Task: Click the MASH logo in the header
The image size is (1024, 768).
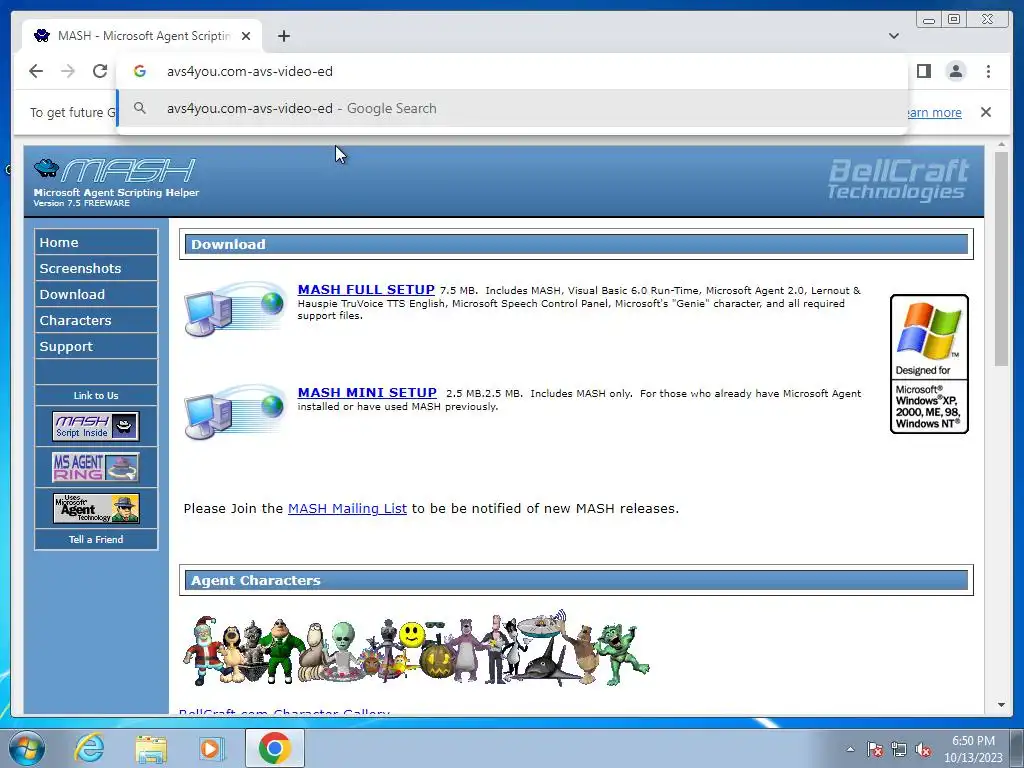Action: (115, 171)
